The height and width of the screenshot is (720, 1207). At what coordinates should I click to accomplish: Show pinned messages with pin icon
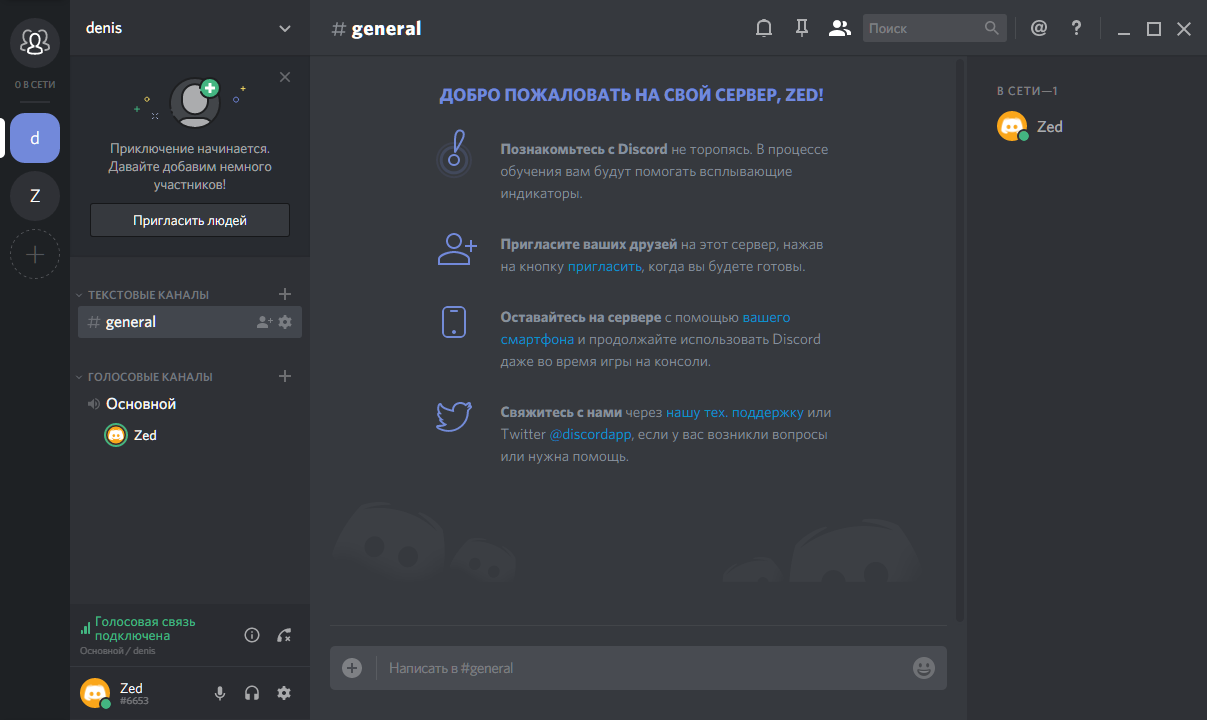pos(801,28)
